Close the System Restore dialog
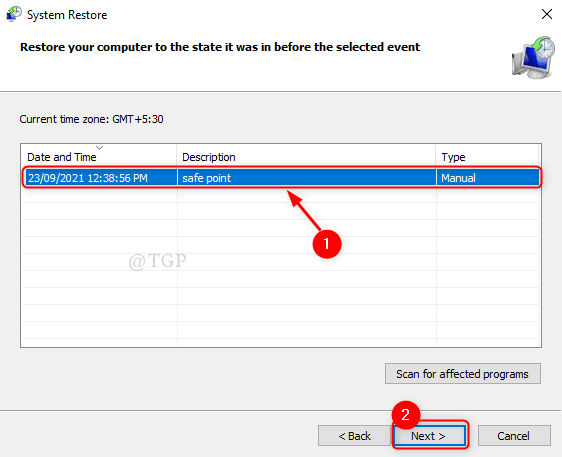 [547, 14]
